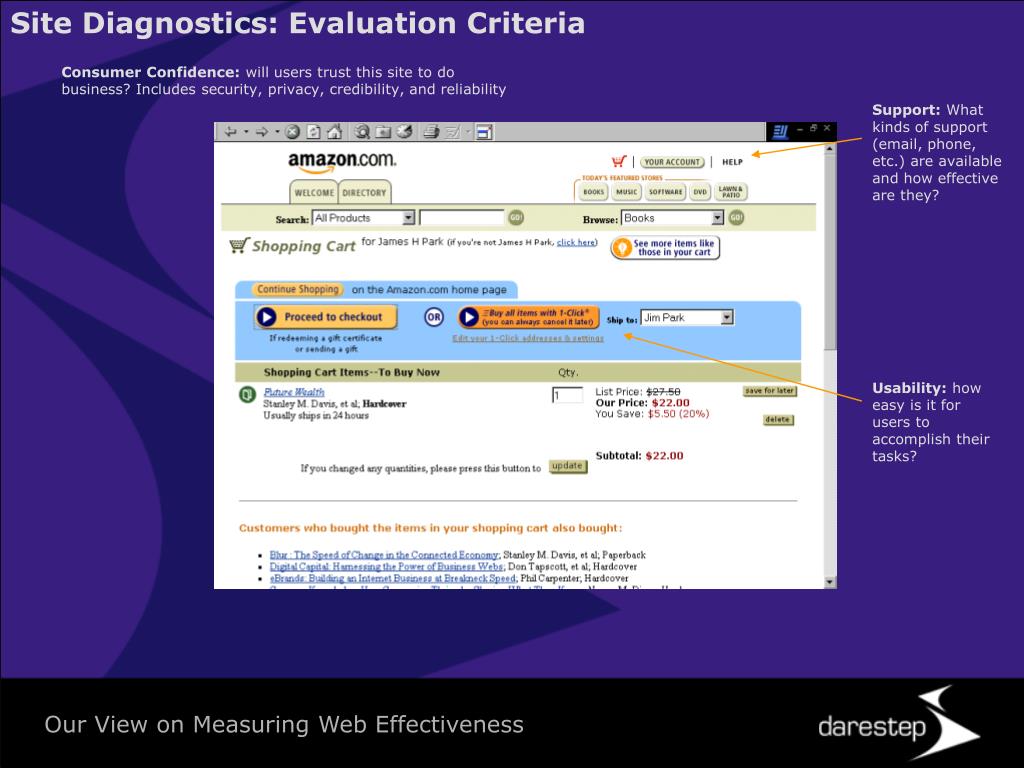Image resolution: width=1024 pixels, height=768 pixels.
Task: Click the Shopping Cart heading icon
Action: coord(239,246)
